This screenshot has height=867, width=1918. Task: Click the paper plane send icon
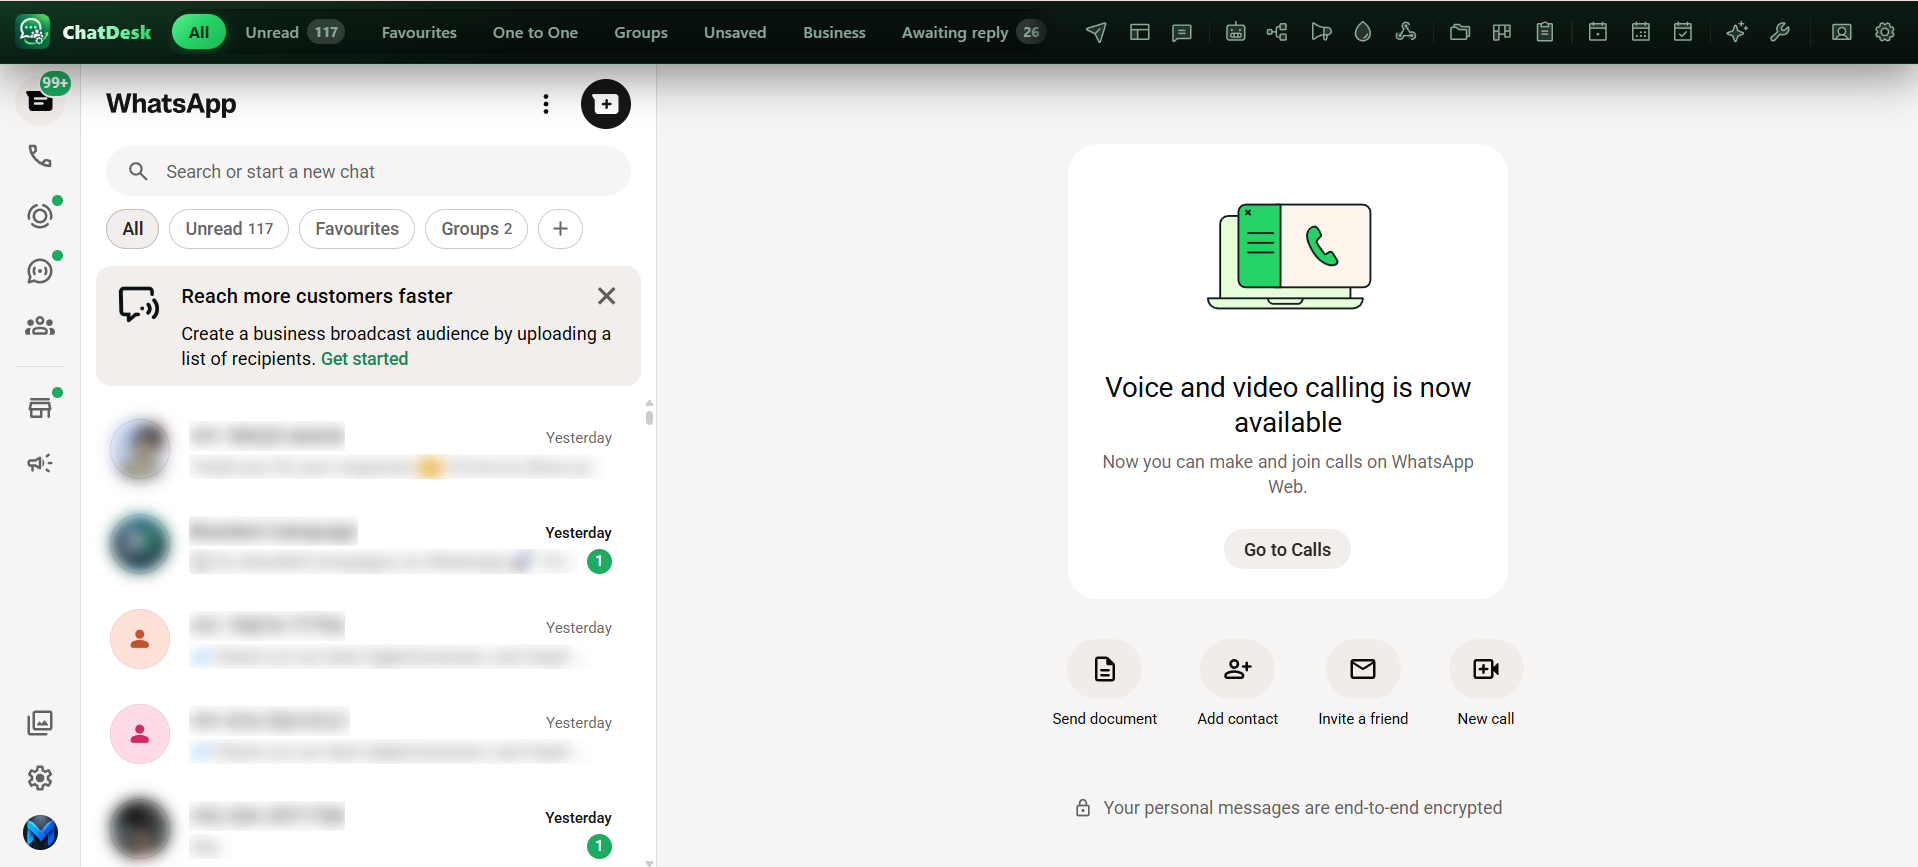tap(1096, 32)
